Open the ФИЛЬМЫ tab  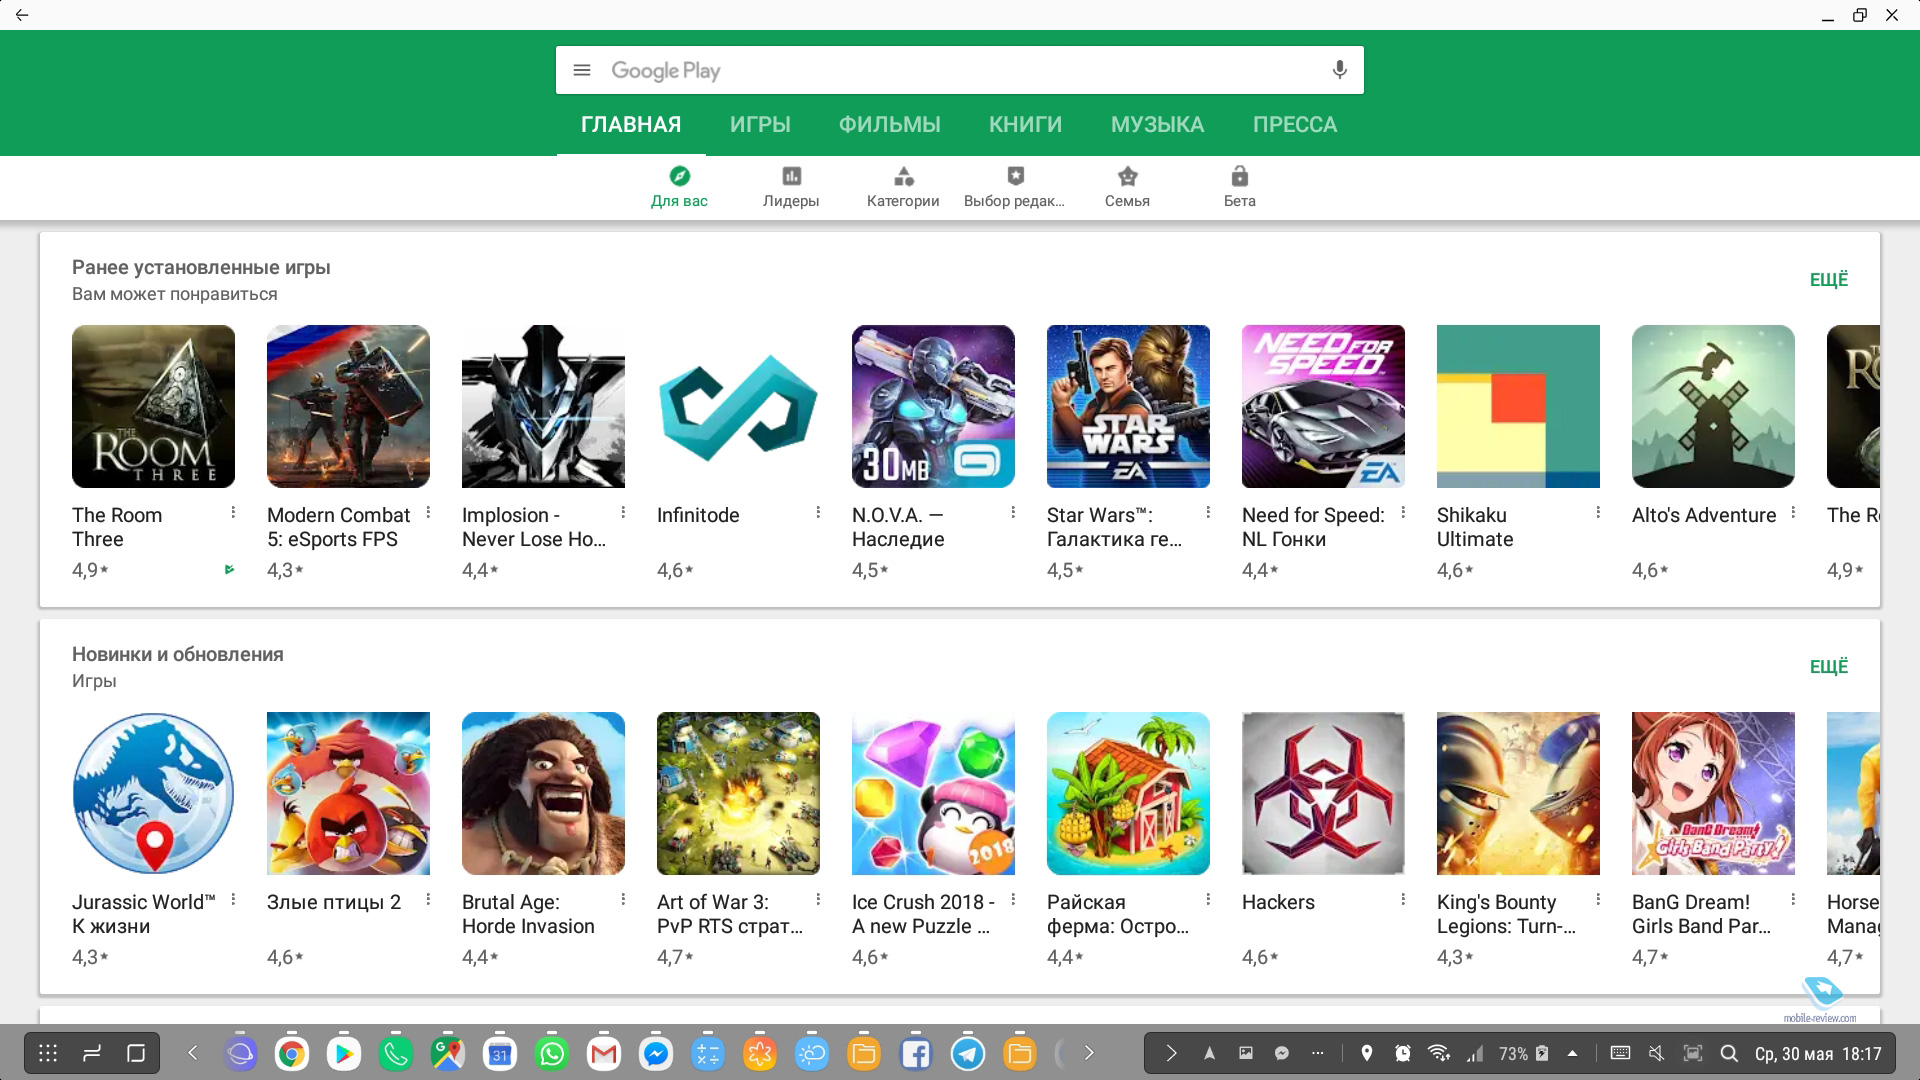890,125
